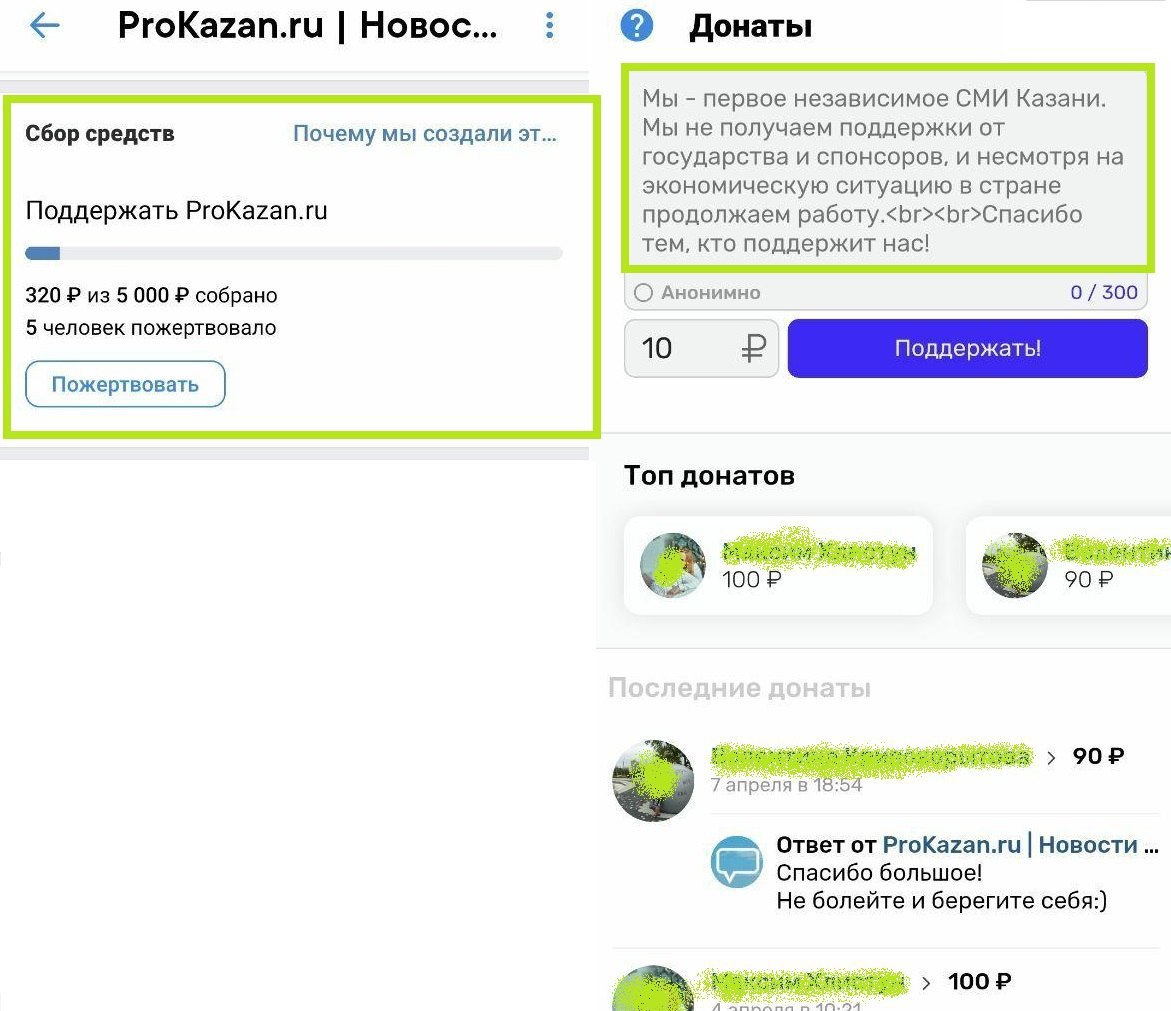The width and height of the screenshot is (1171, 1011).
Task: Expand the 90 ₽ donation chevron
Action: pos(1052,758)
